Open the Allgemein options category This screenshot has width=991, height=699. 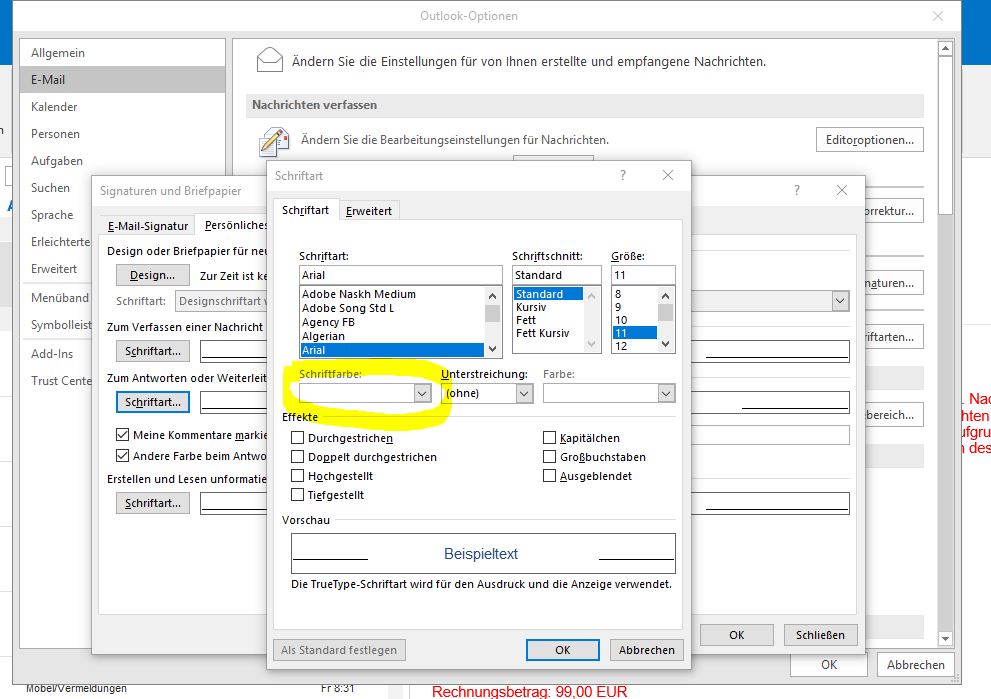(123, 53)
